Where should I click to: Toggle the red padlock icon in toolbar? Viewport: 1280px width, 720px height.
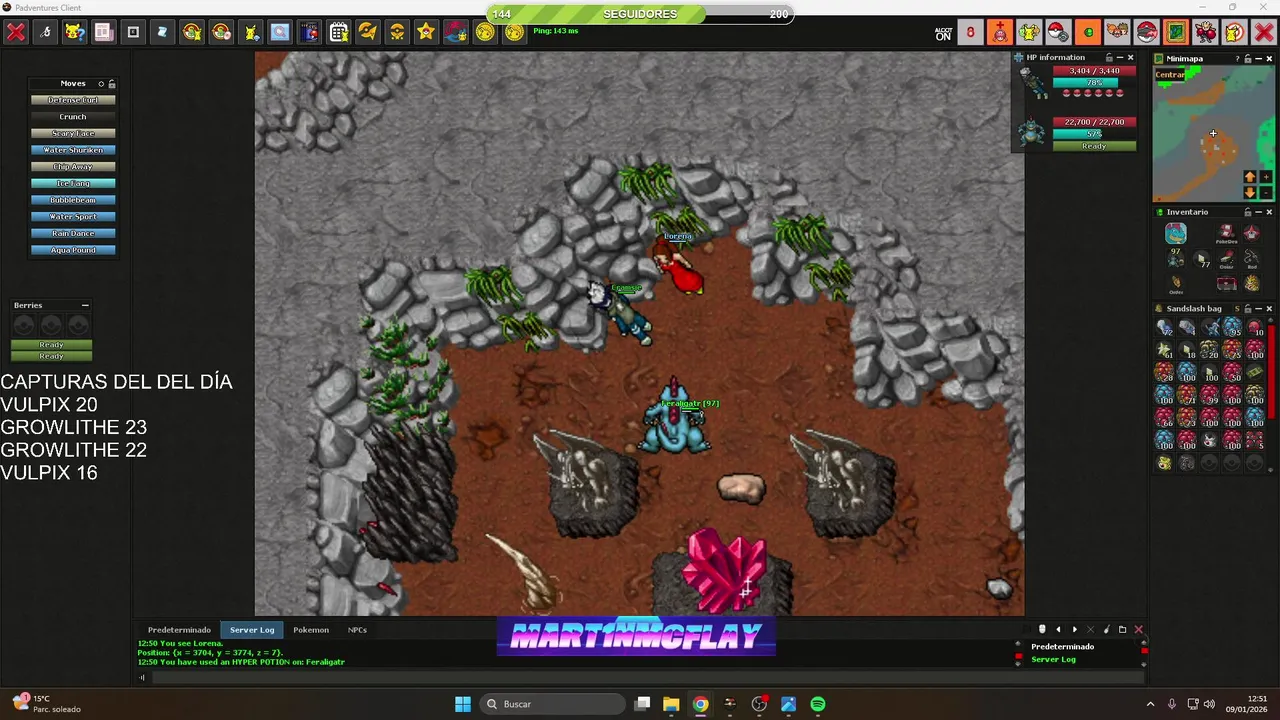pyautogui.click(x=970, y=32)
